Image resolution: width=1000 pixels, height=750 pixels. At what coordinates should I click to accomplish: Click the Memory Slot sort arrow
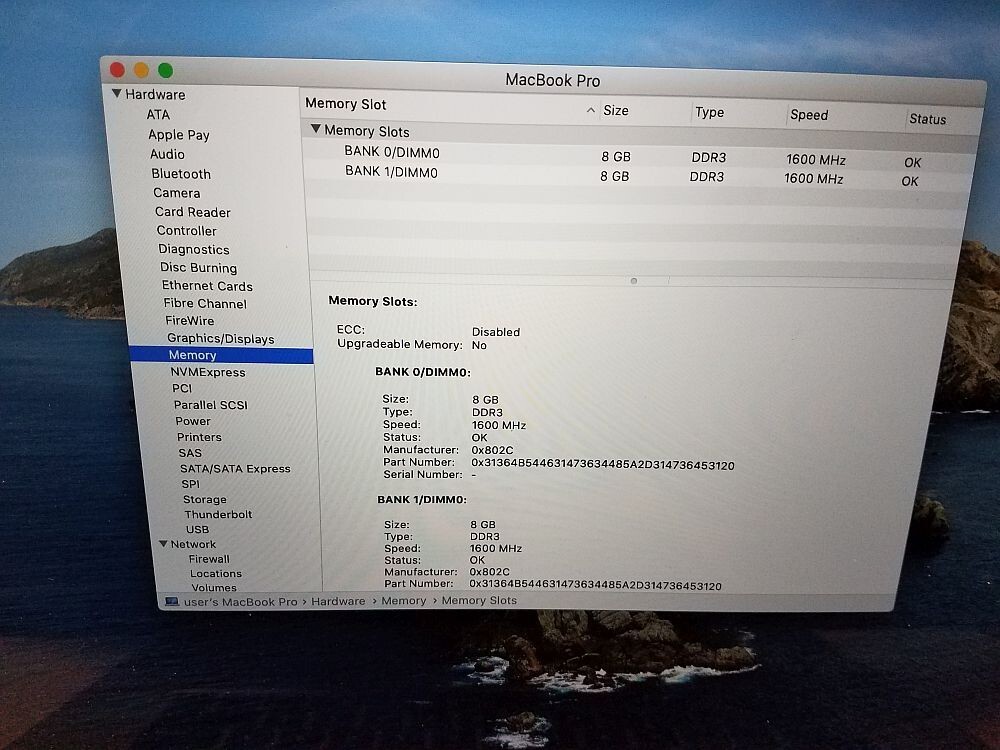coord(591,110)
